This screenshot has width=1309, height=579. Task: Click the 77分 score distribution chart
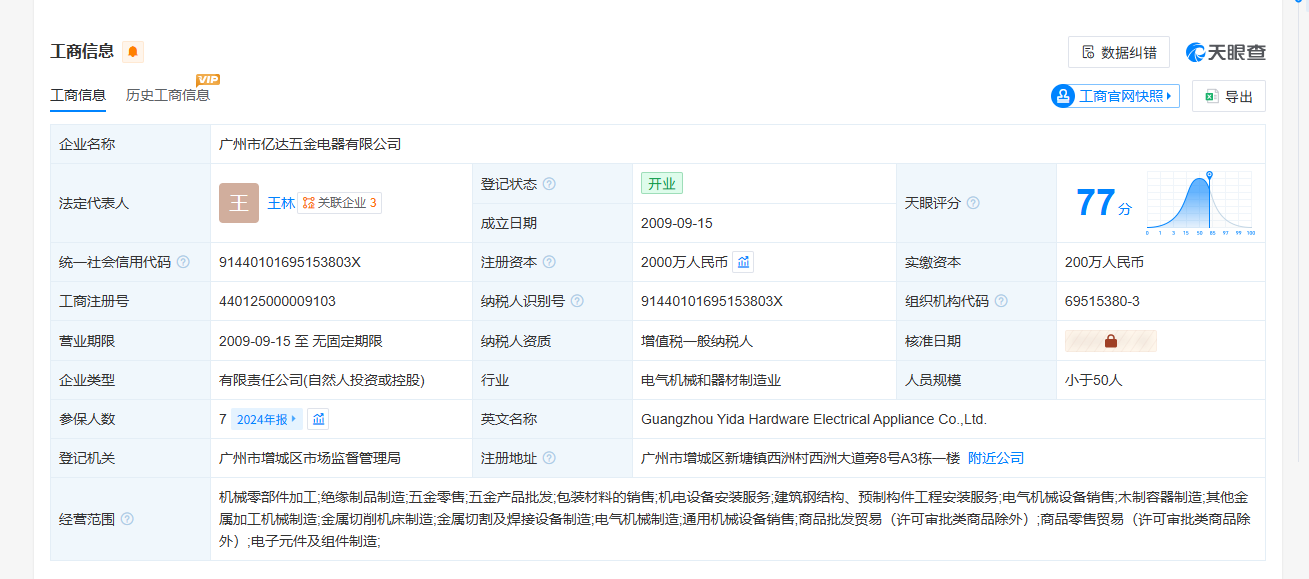point(1200,203)
